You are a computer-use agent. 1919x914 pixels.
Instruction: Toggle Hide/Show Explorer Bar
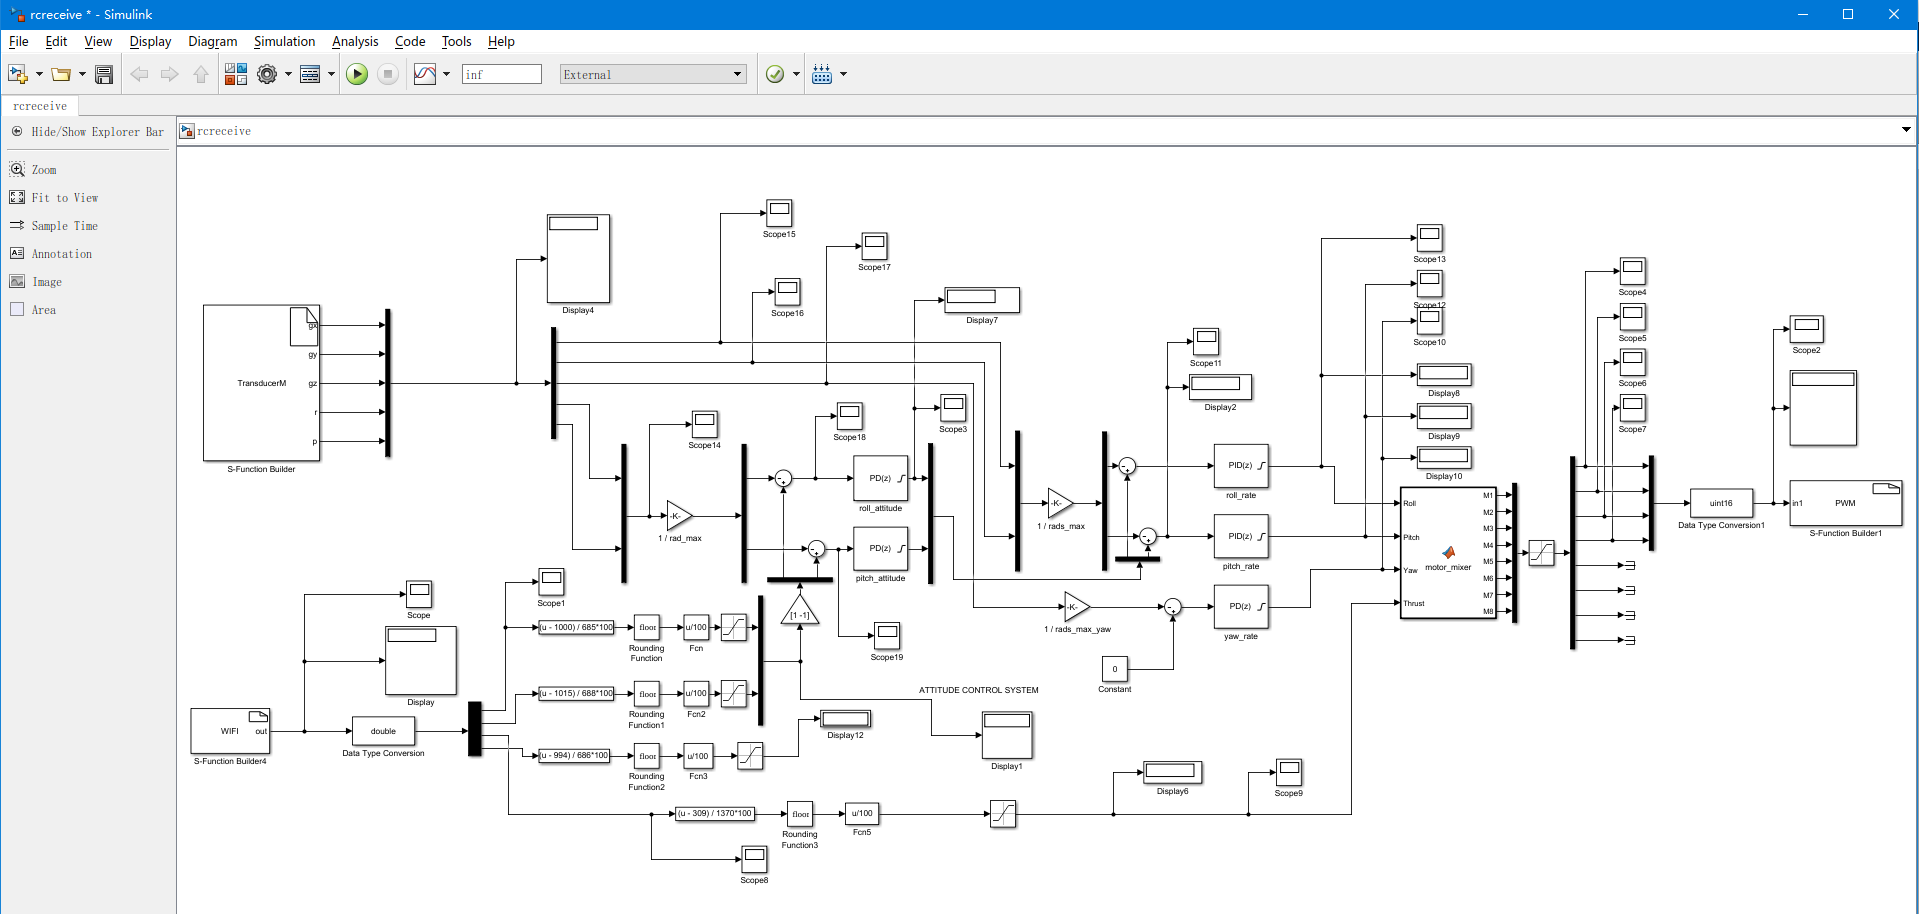(x=17, y=132)
